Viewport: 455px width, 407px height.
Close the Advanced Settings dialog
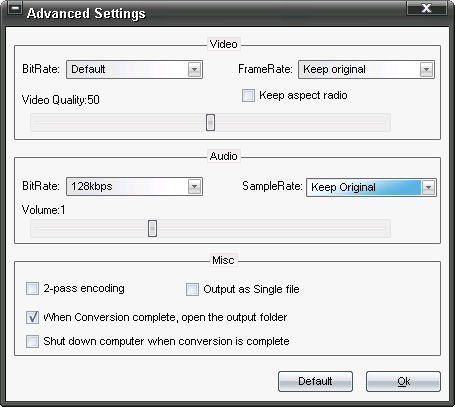tap(426, 8)
